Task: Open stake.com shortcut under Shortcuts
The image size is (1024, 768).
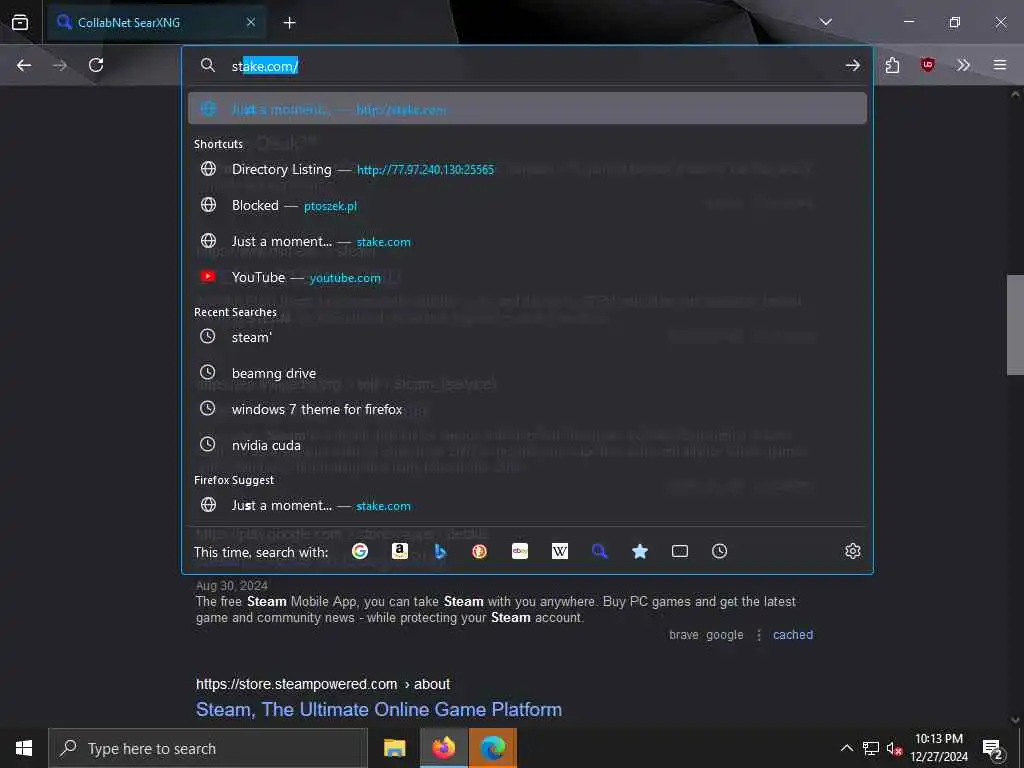Action: 527,241
